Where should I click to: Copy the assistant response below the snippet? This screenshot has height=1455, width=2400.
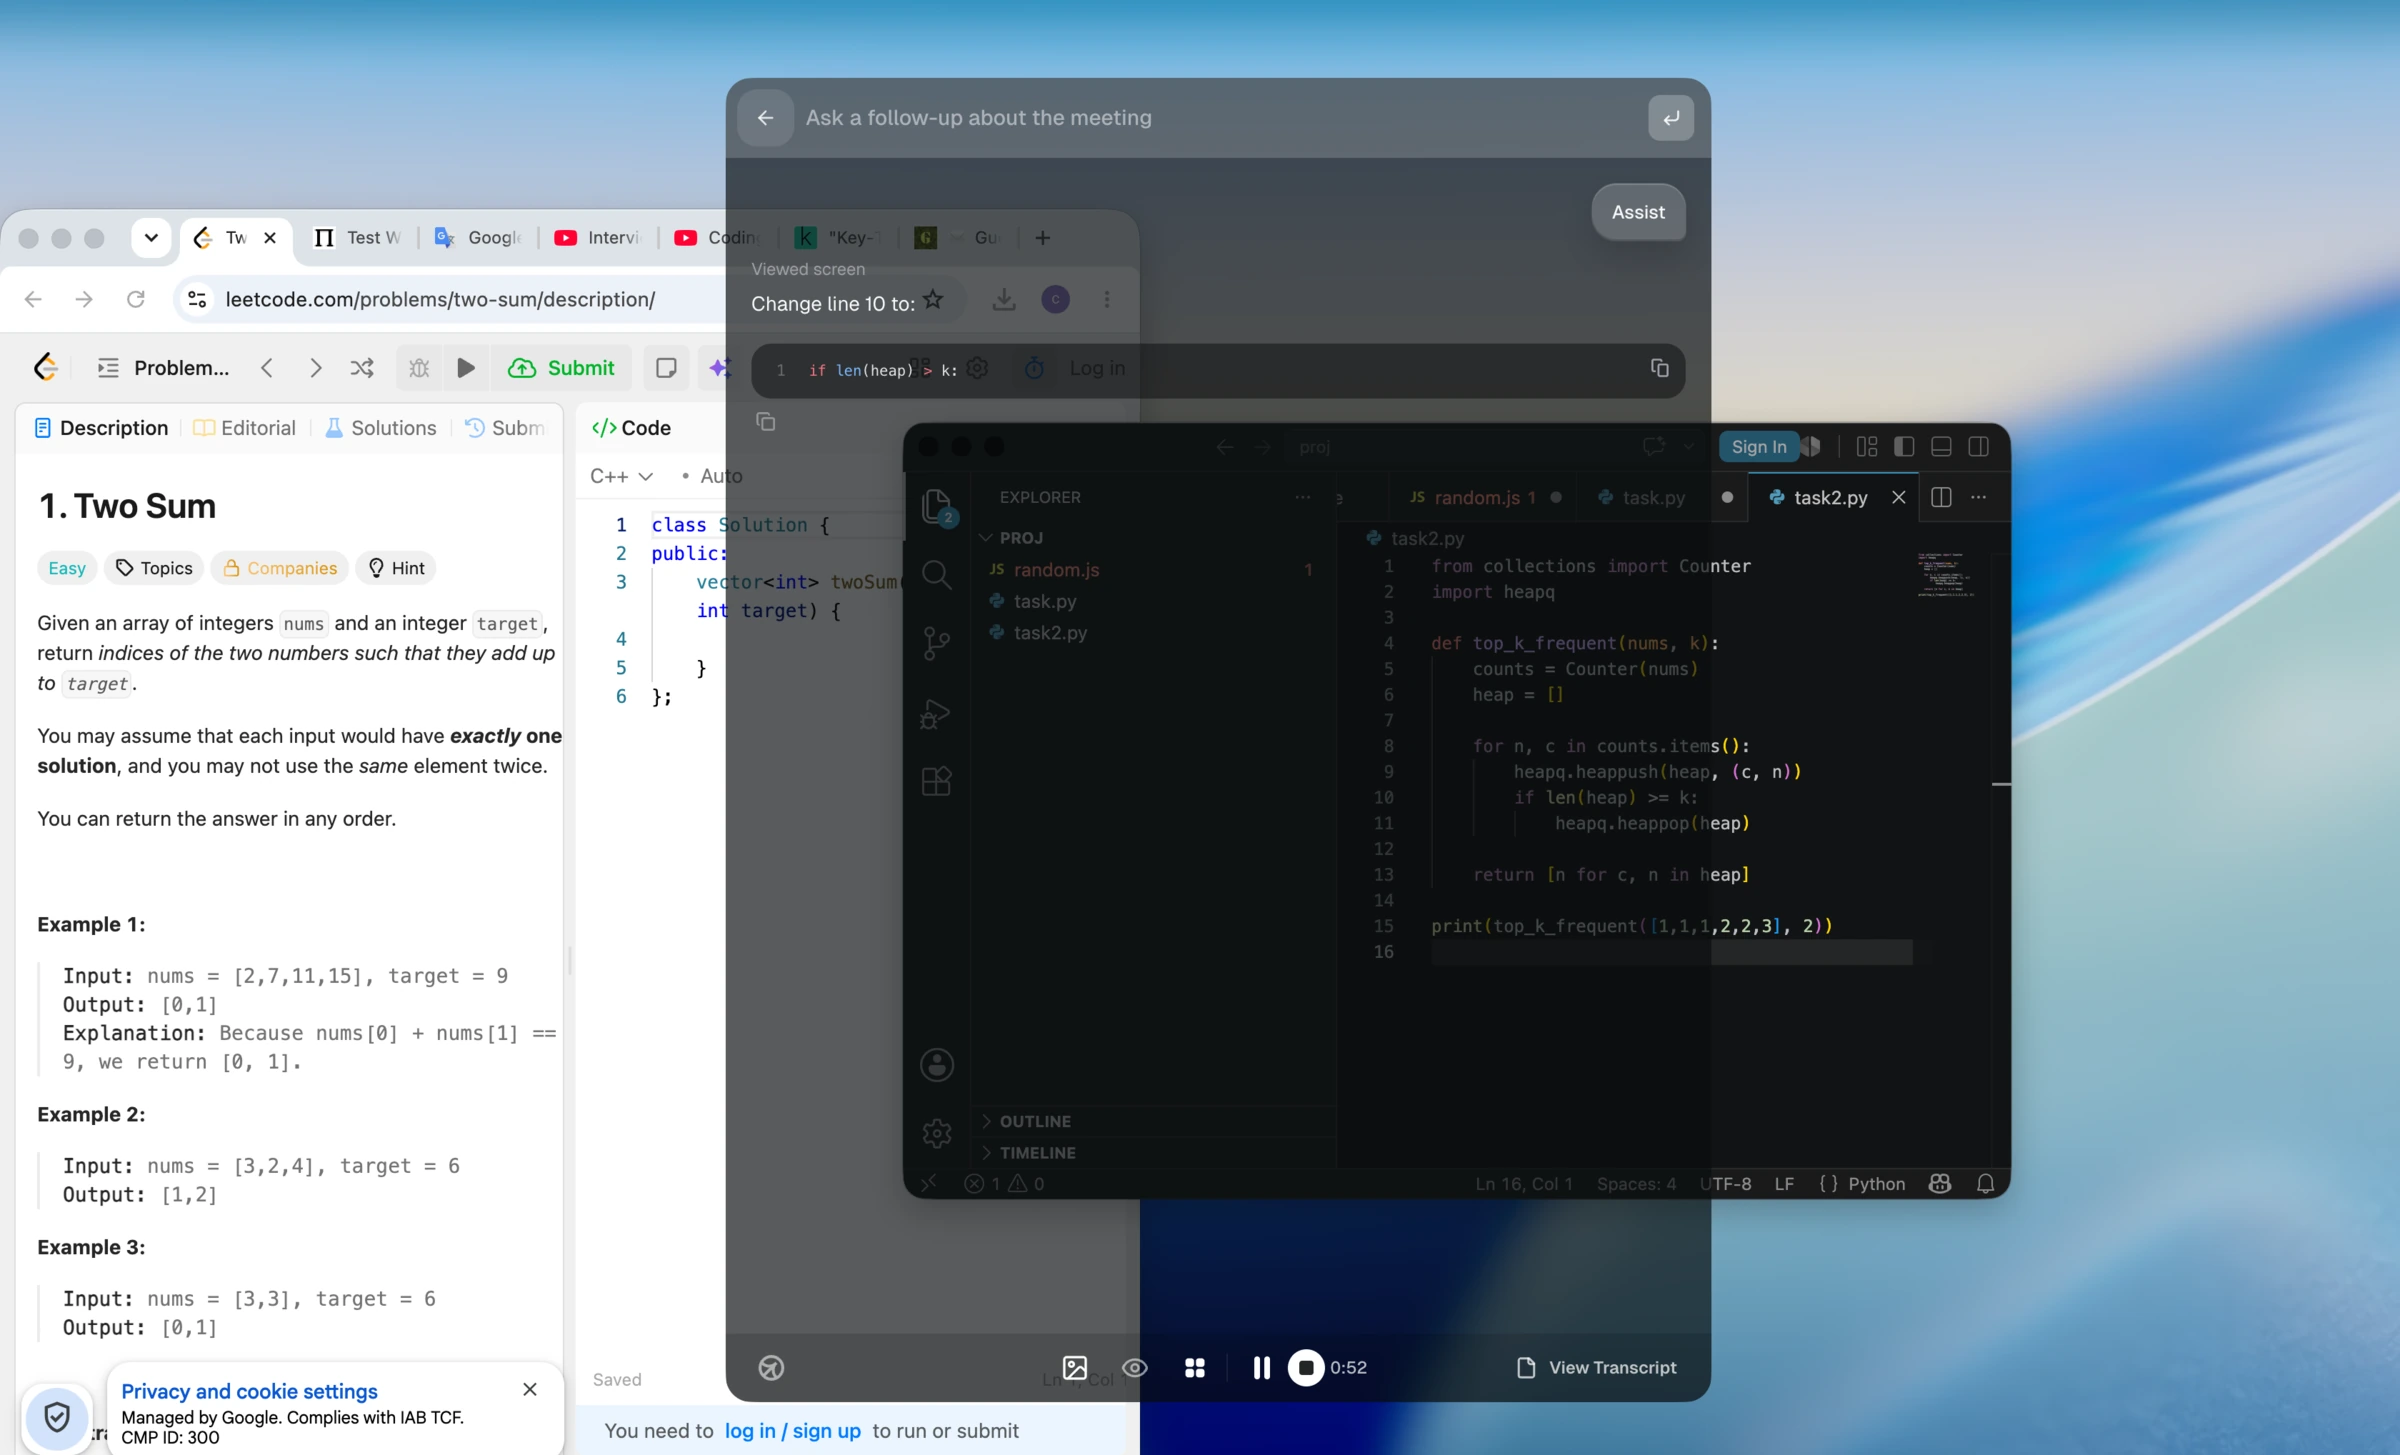point(766,422)
